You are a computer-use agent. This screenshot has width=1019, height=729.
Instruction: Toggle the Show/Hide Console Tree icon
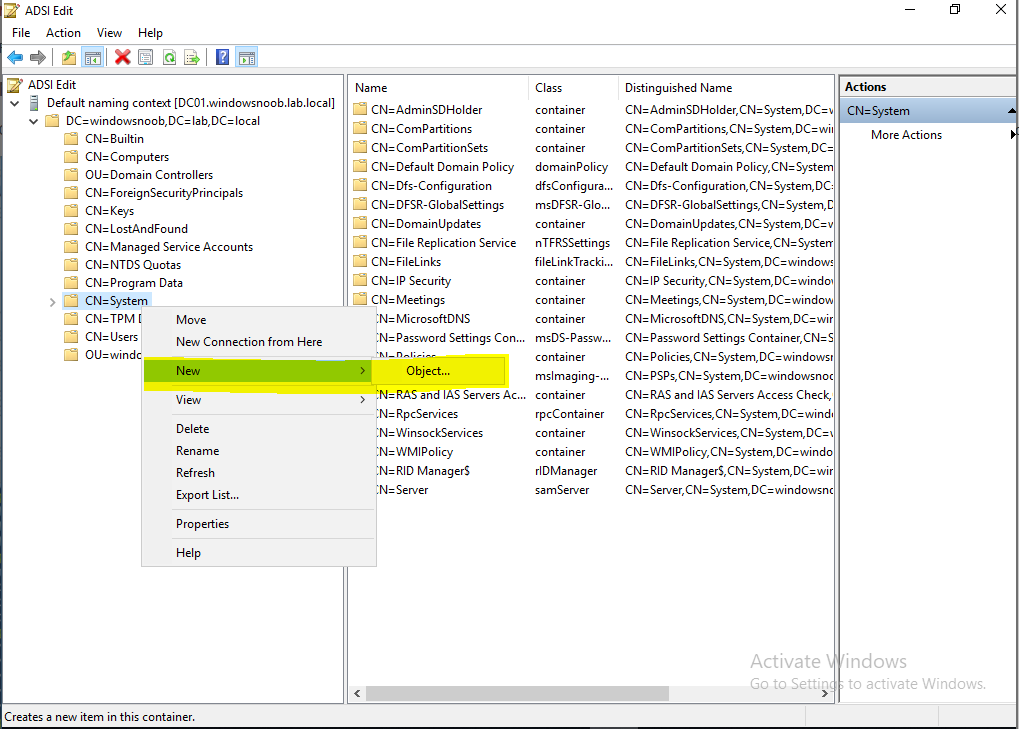pos(93,58)
